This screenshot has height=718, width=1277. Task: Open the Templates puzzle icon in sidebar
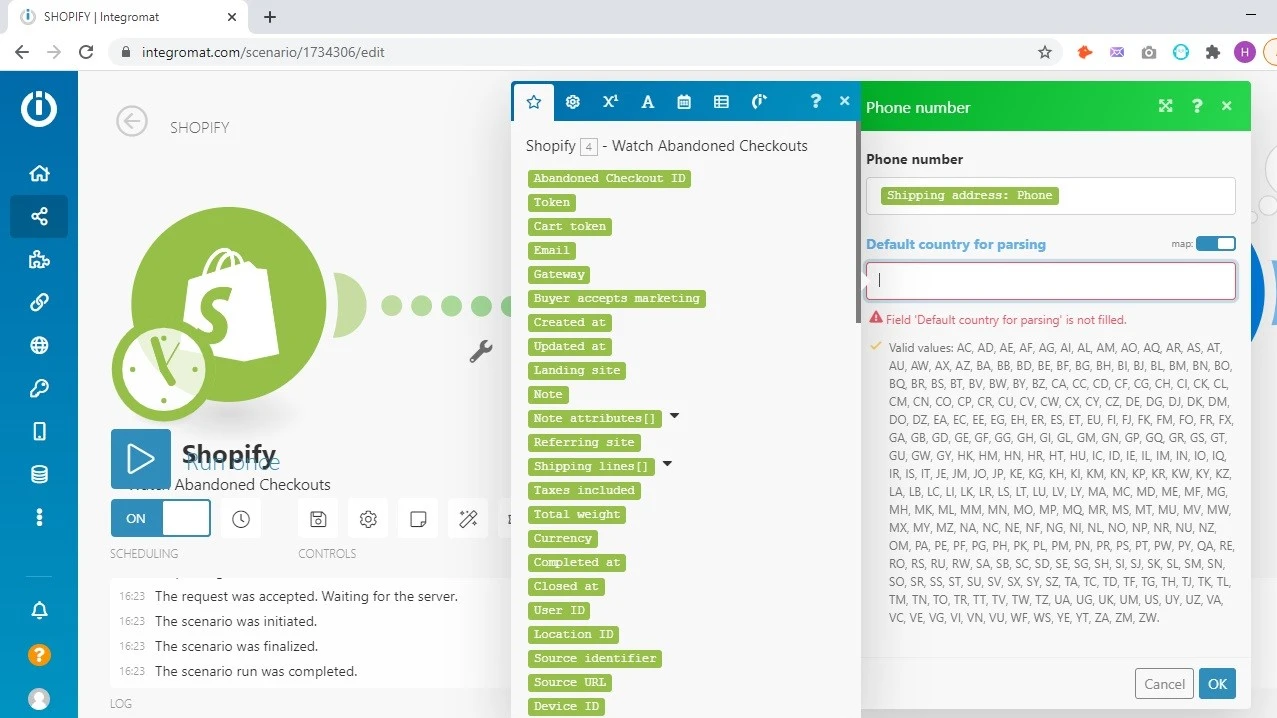(x=39, y=260)
